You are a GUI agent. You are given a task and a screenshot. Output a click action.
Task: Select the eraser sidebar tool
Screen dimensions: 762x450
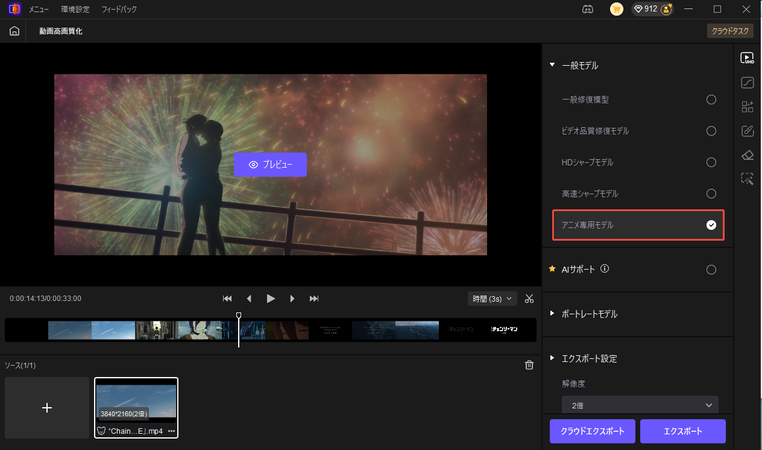747,155
